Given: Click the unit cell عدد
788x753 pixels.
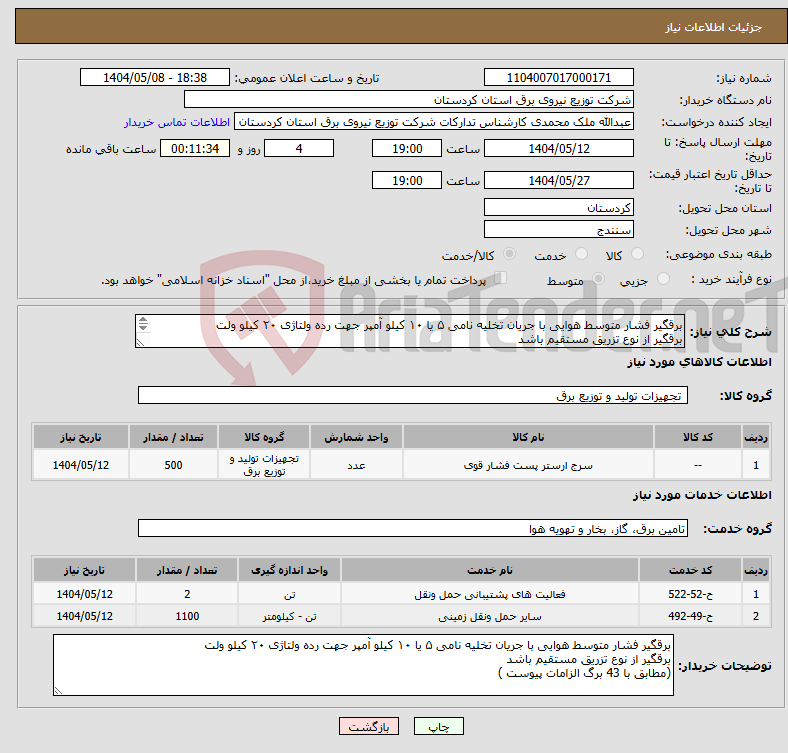Looking at the screenshot, I should coord(356,465).
